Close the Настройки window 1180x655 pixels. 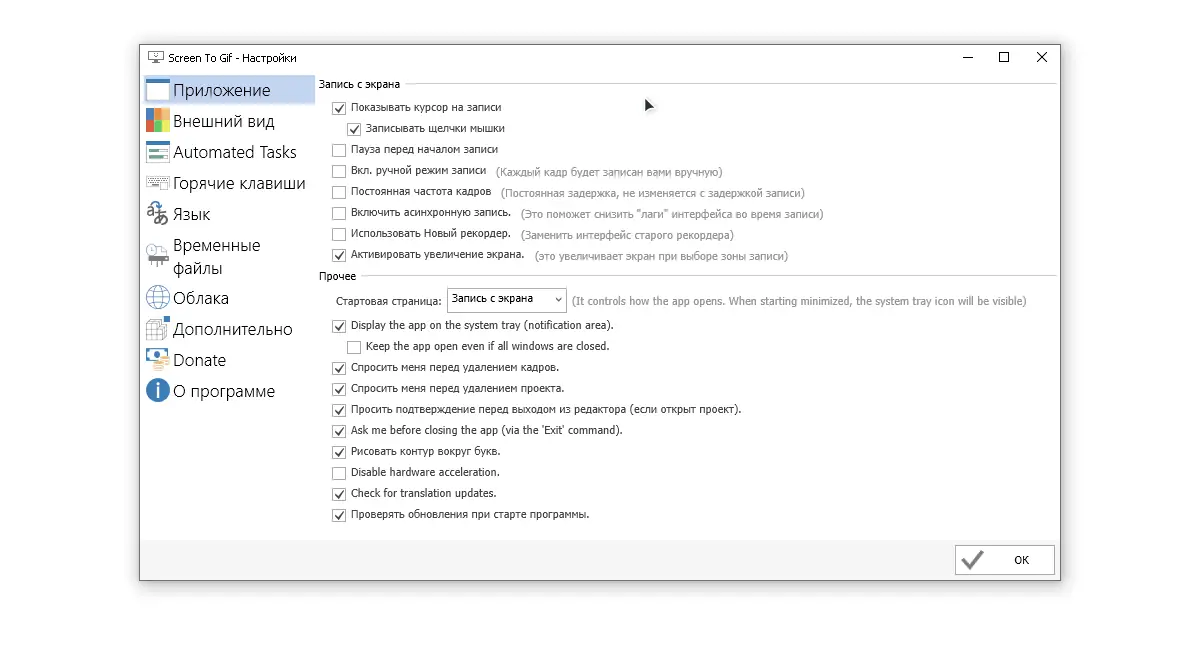(x=1042, y=57)
